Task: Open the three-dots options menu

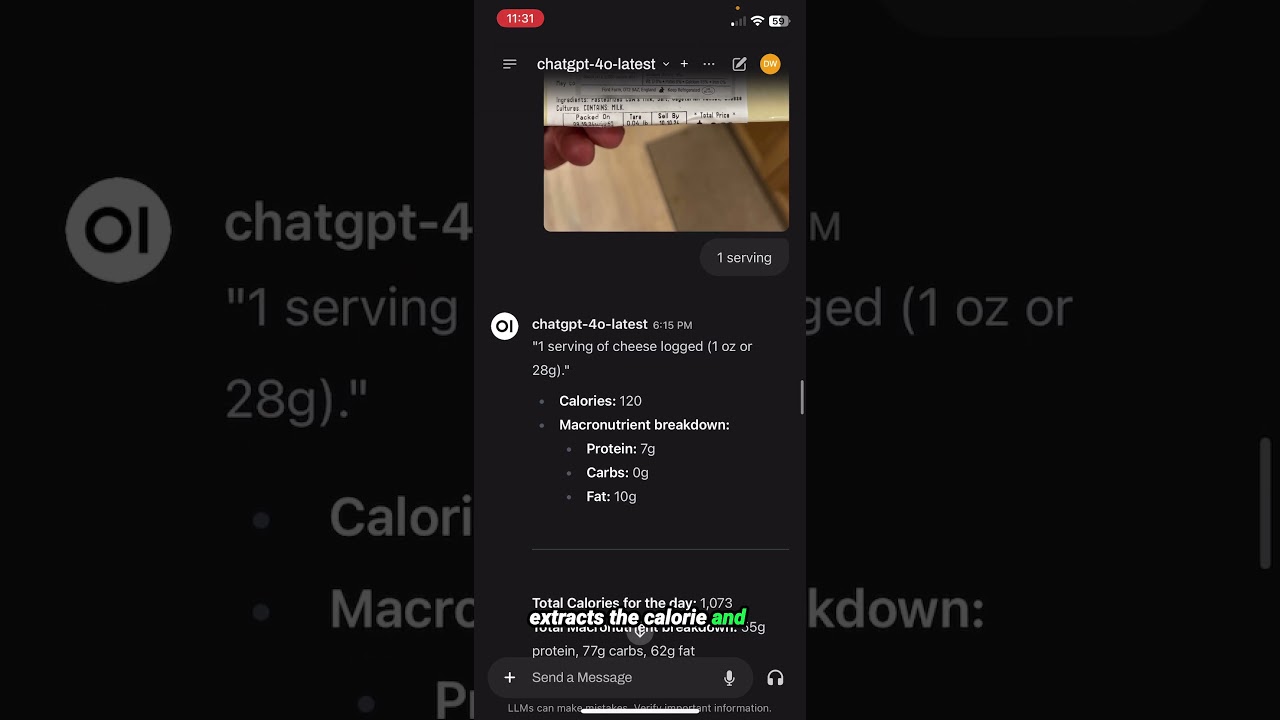Action: click(709, 64)
